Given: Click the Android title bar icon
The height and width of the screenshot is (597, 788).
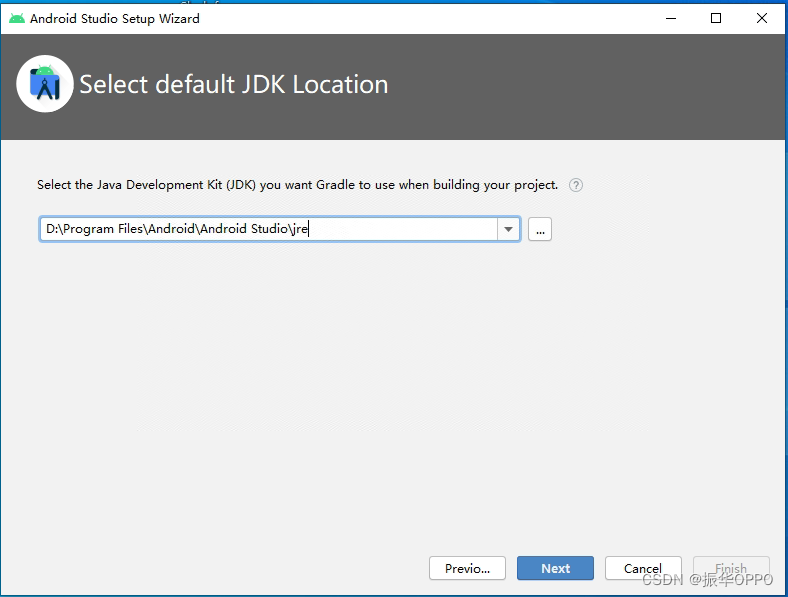Looking at the screenshot, I should 17,19.
